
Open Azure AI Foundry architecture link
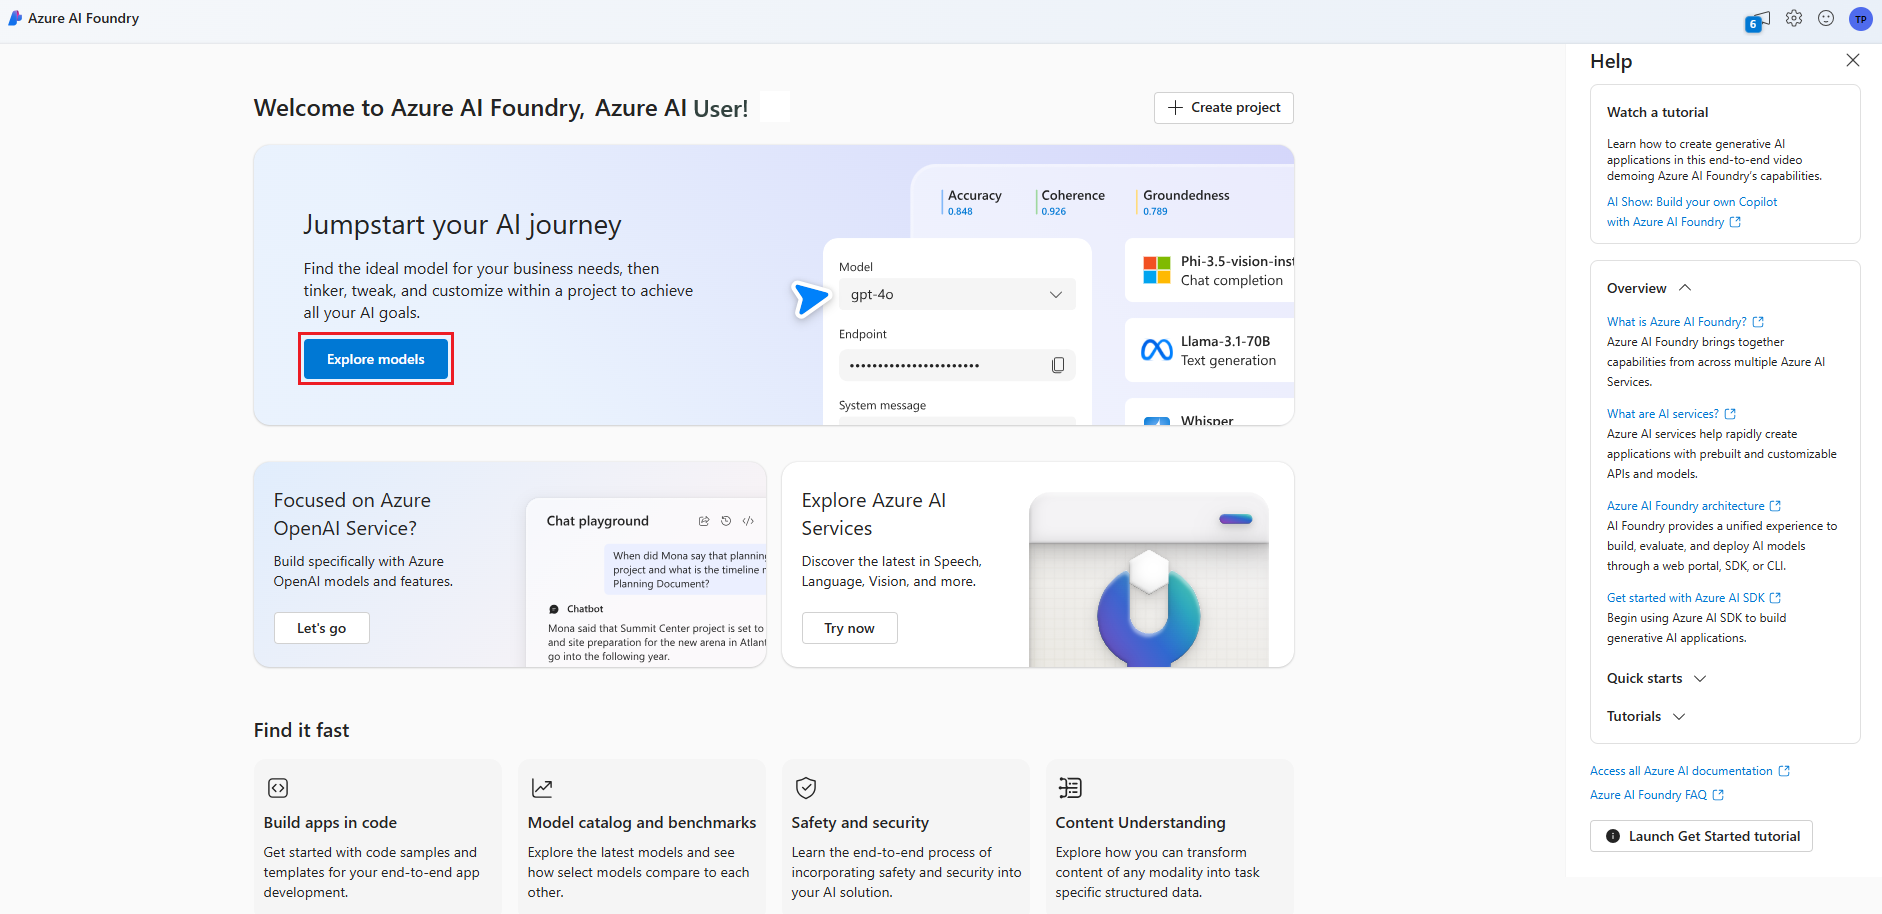pos(1694,506)
